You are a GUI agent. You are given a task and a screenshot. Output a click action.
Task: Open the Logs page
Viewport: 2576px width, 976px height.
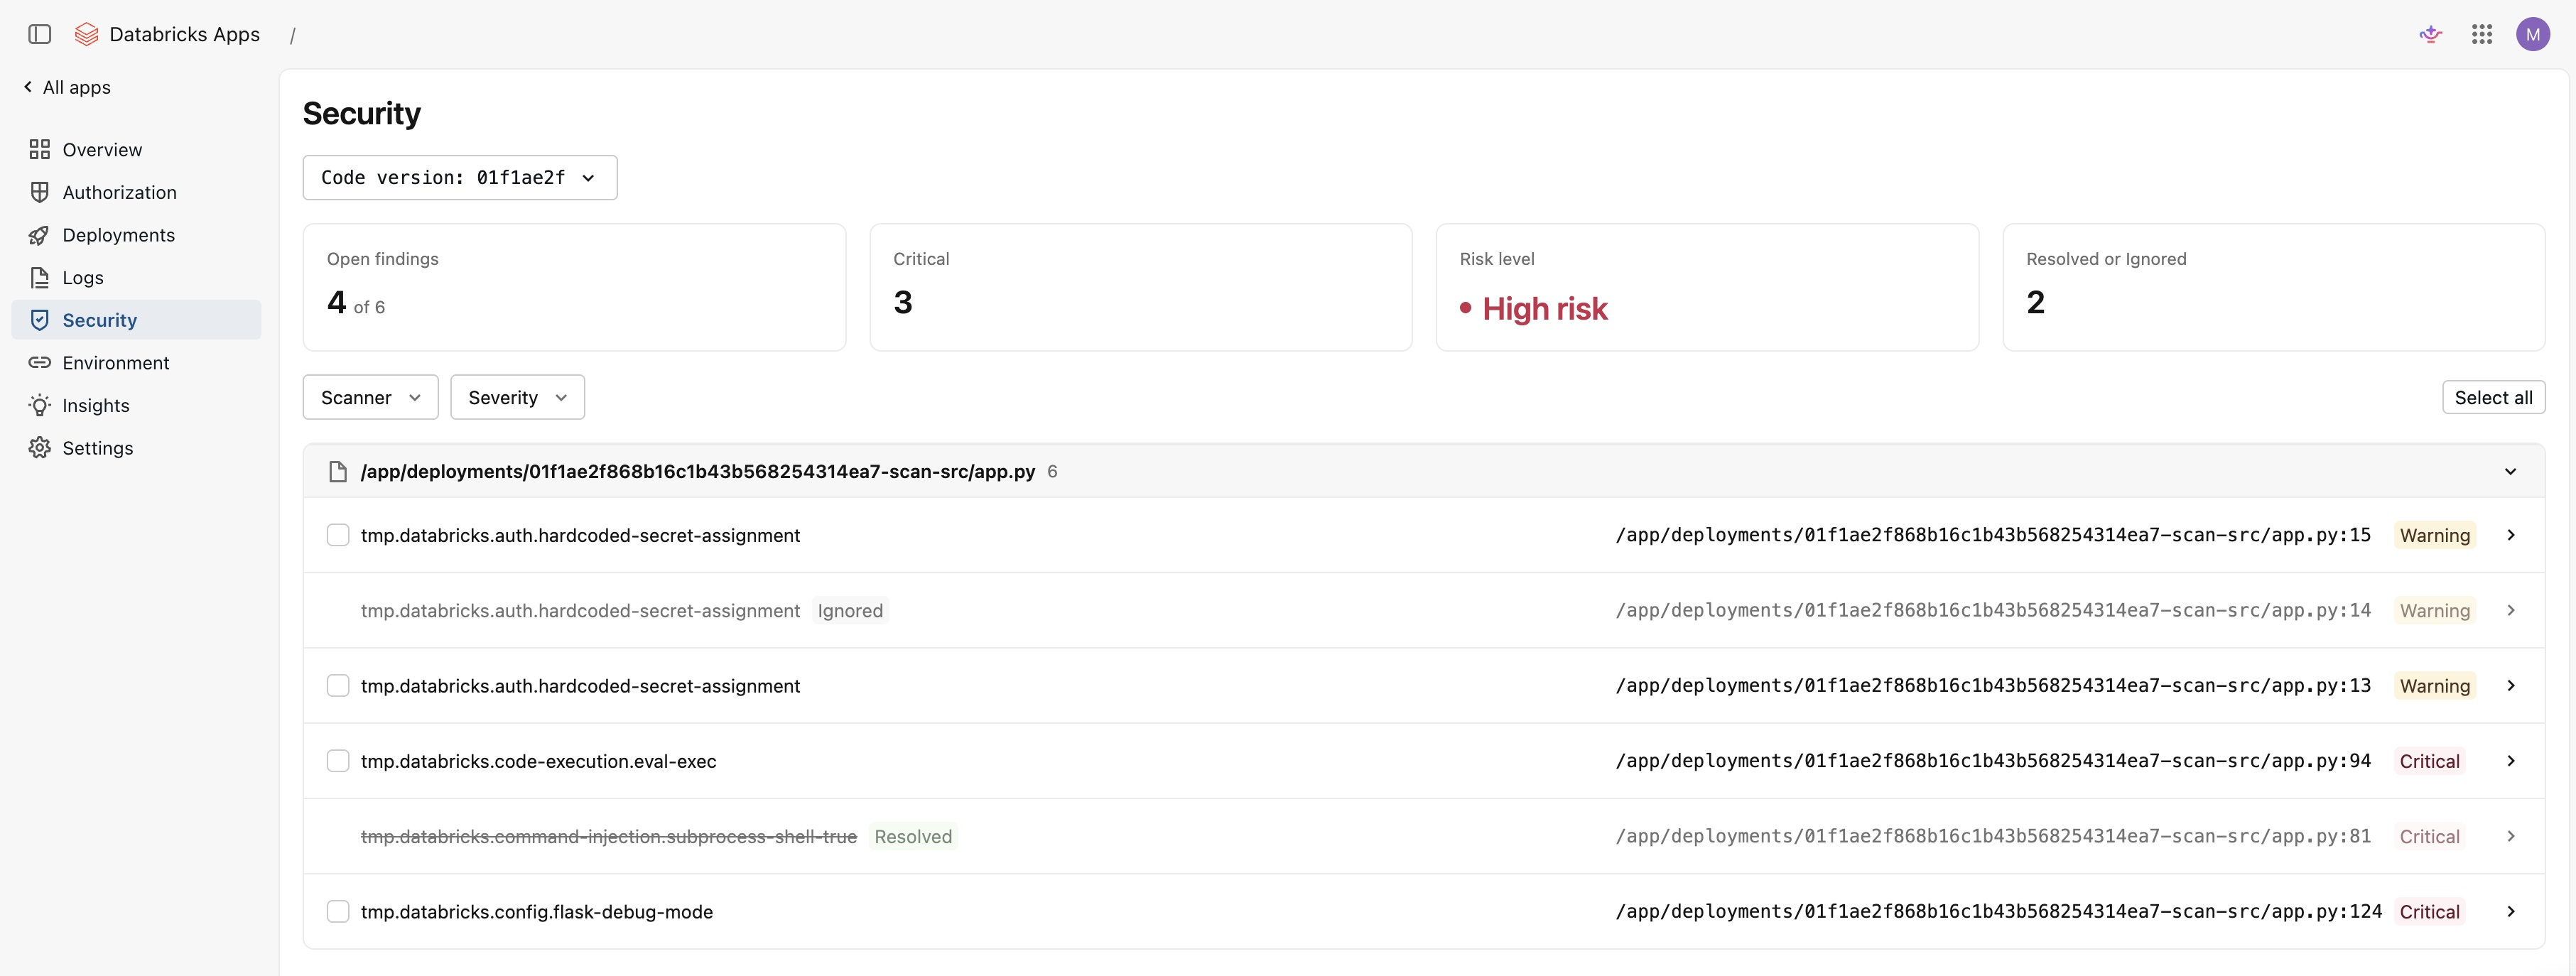tap(136, 277)
